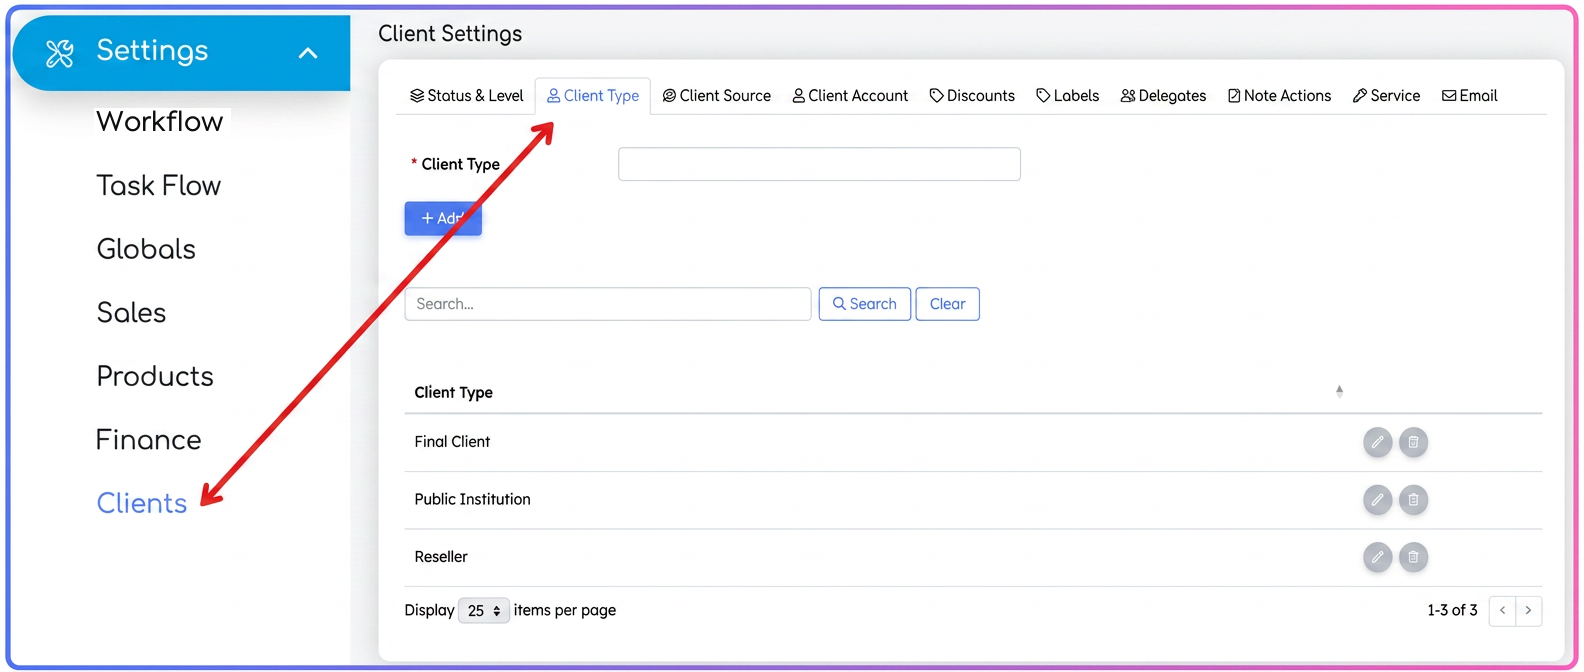Delete the Final Client entry via trash icon
Viewport: 1584px width, 672px height.
coord(1413,442)
